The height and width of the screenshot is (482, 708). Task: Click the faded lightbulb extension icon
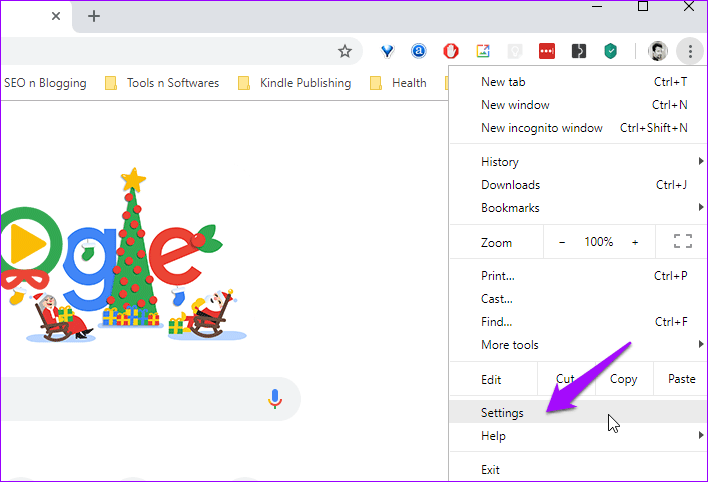click(515, 51)
